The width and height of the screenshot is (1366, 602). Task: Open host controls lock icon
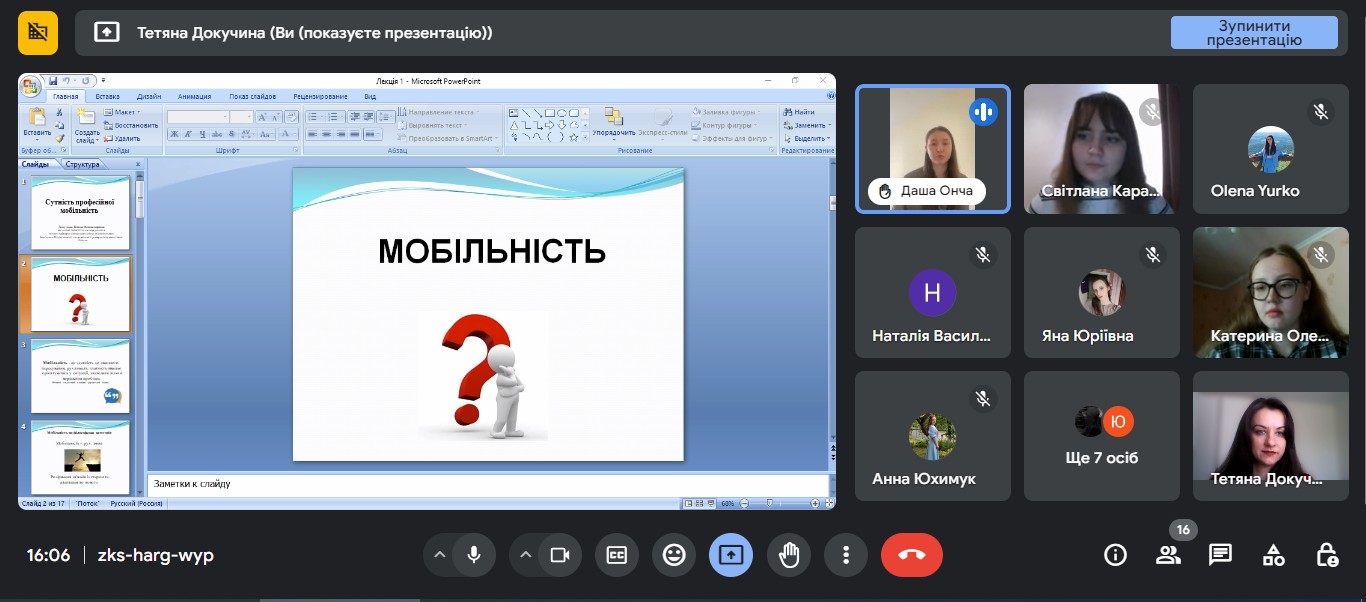(1326, 555)
